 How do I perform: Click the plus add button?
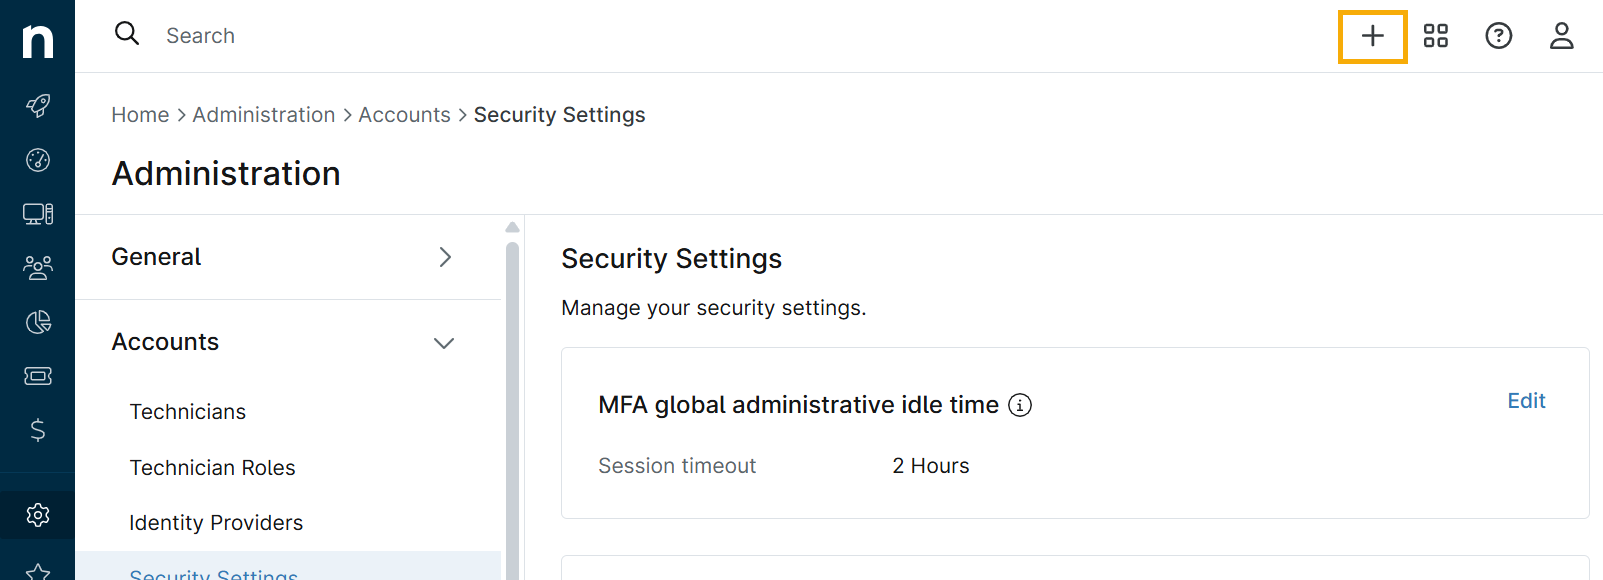pyautogui.click(x=1372, y=37)
